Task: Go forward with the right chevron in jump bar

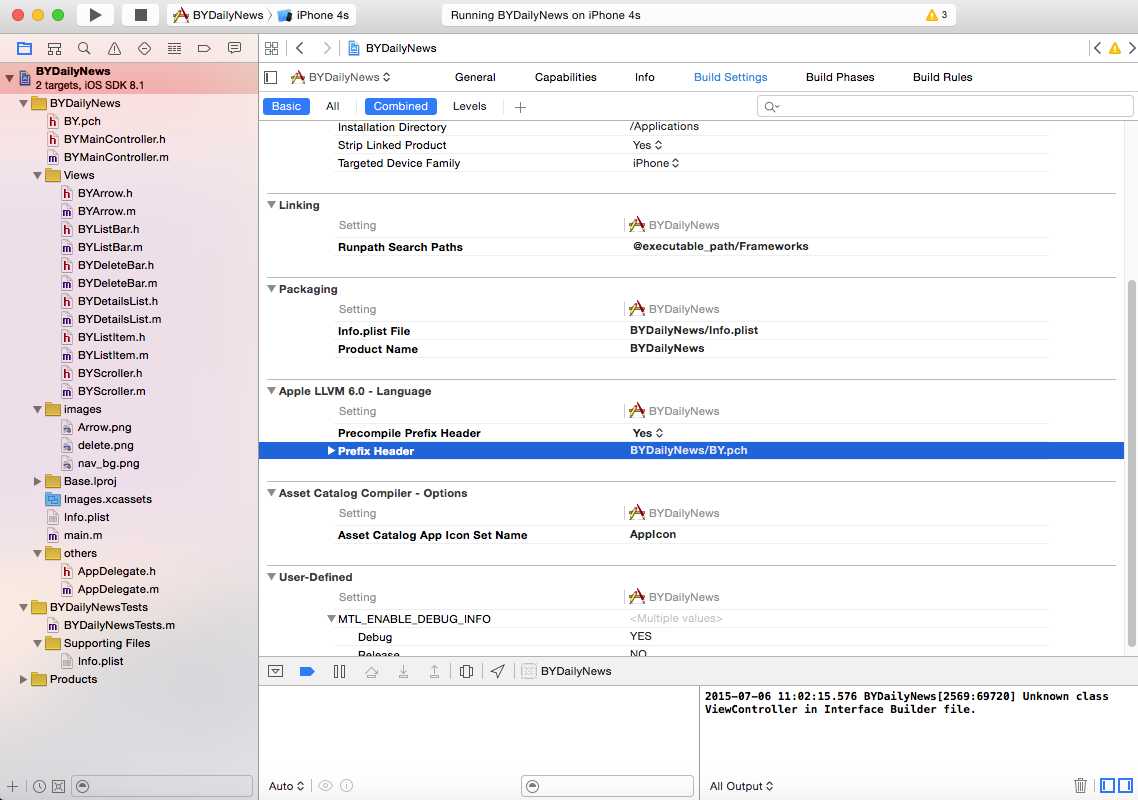Action: [327, 48]
